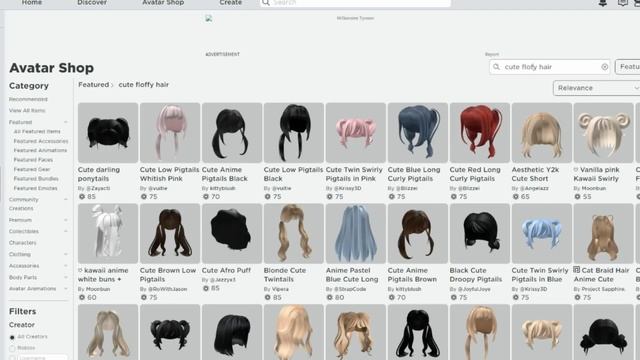Click the magnifier icon in shop search box
Viewport: 640px width, 360px height.
coord(496,67)
